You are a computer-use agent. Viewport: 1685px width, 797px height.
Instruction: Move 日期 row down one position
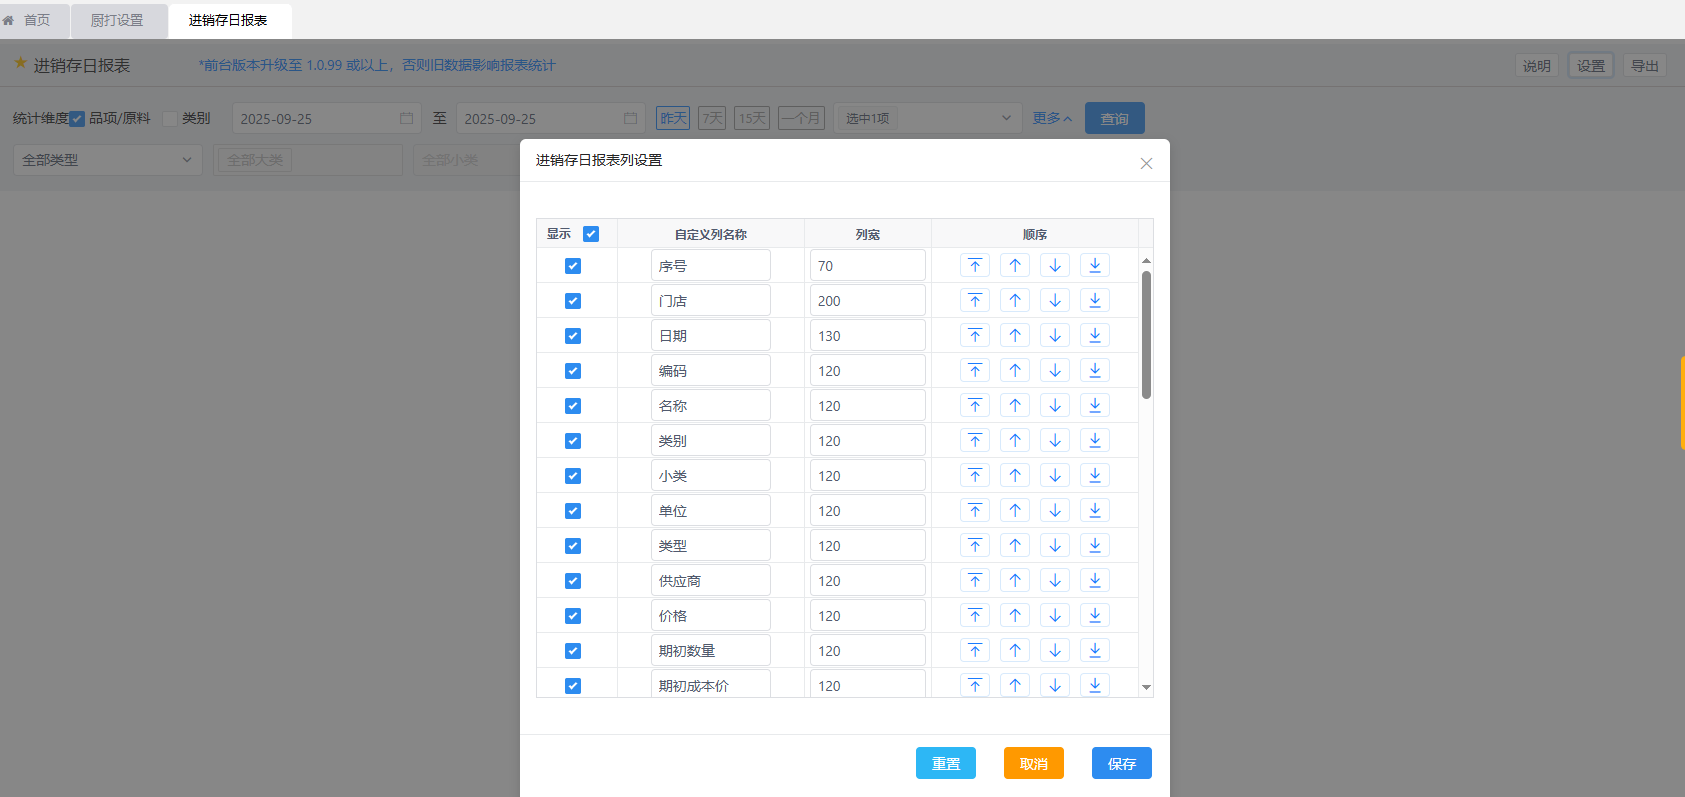click(1055, 336)
